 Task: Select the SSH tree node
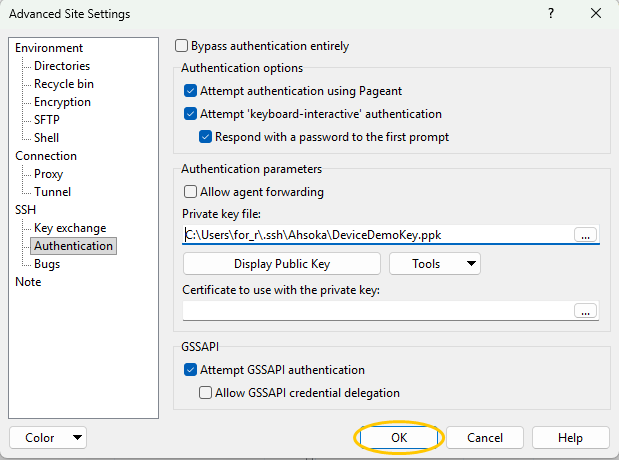(25, 210)
